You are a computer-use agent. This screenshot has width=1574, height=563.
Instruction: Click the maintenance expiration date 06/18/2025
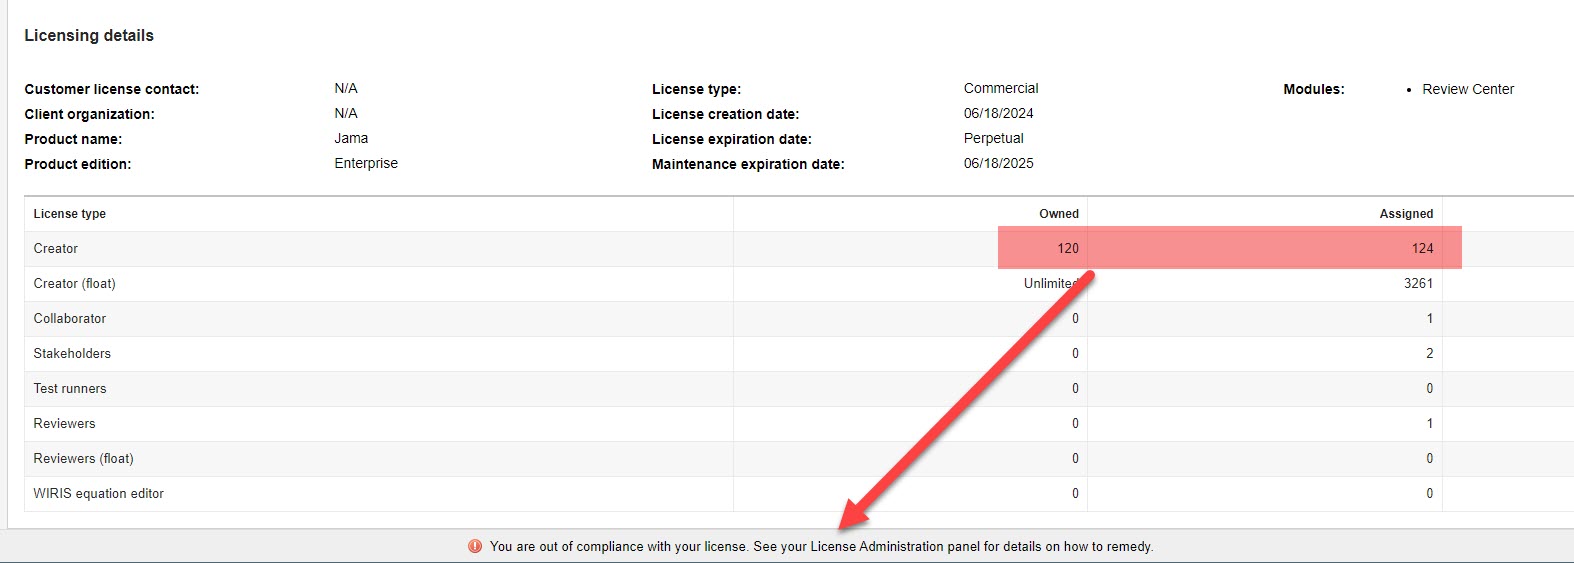998,163
